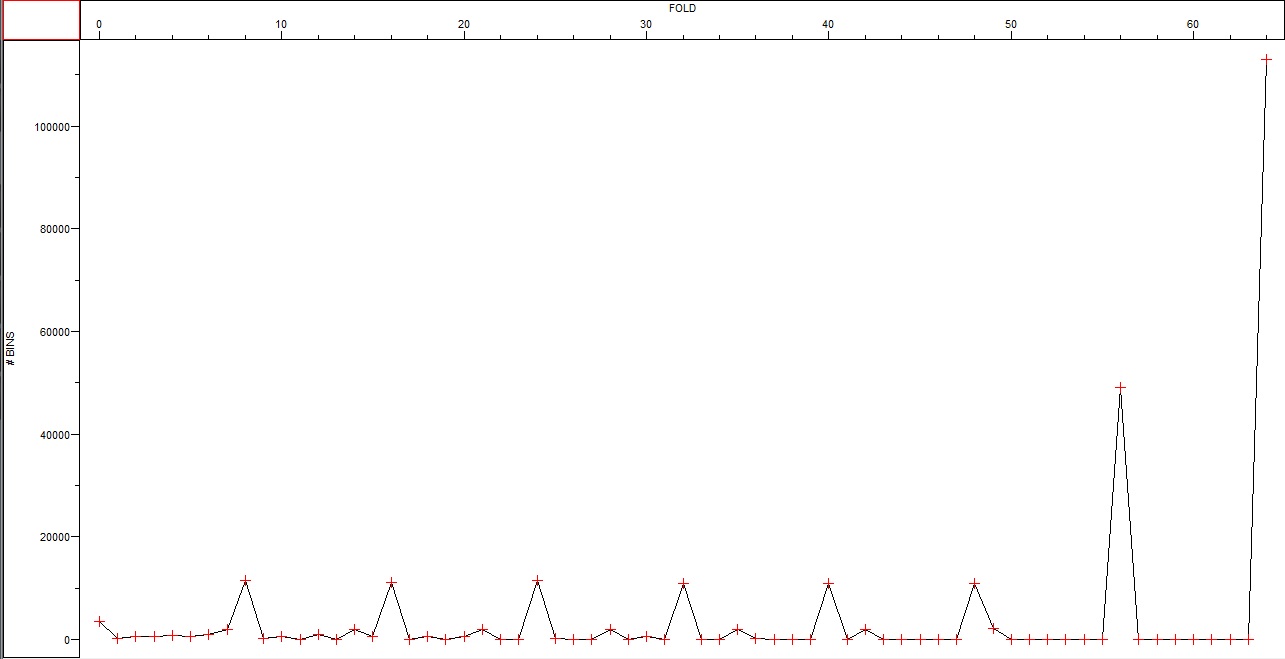Select the peak marker at fold 24
The height and width of the screenshot is (659, 1285).
[x=537, y=580]
